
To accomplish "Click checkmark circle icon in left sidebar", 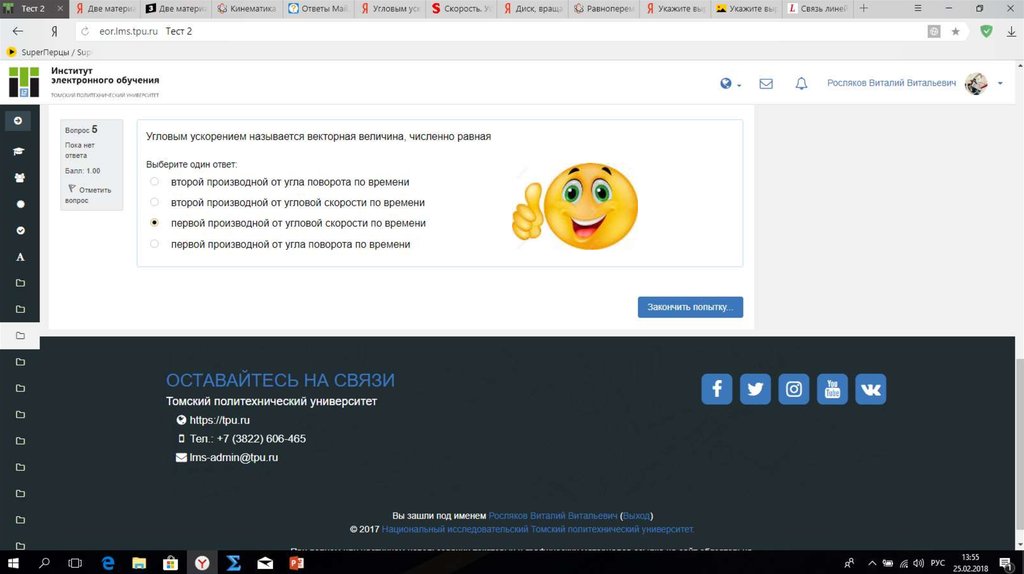I will [20, 231].
